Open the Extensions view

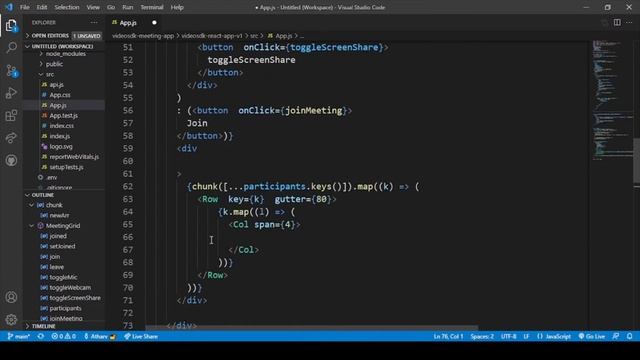click(11, 116)
